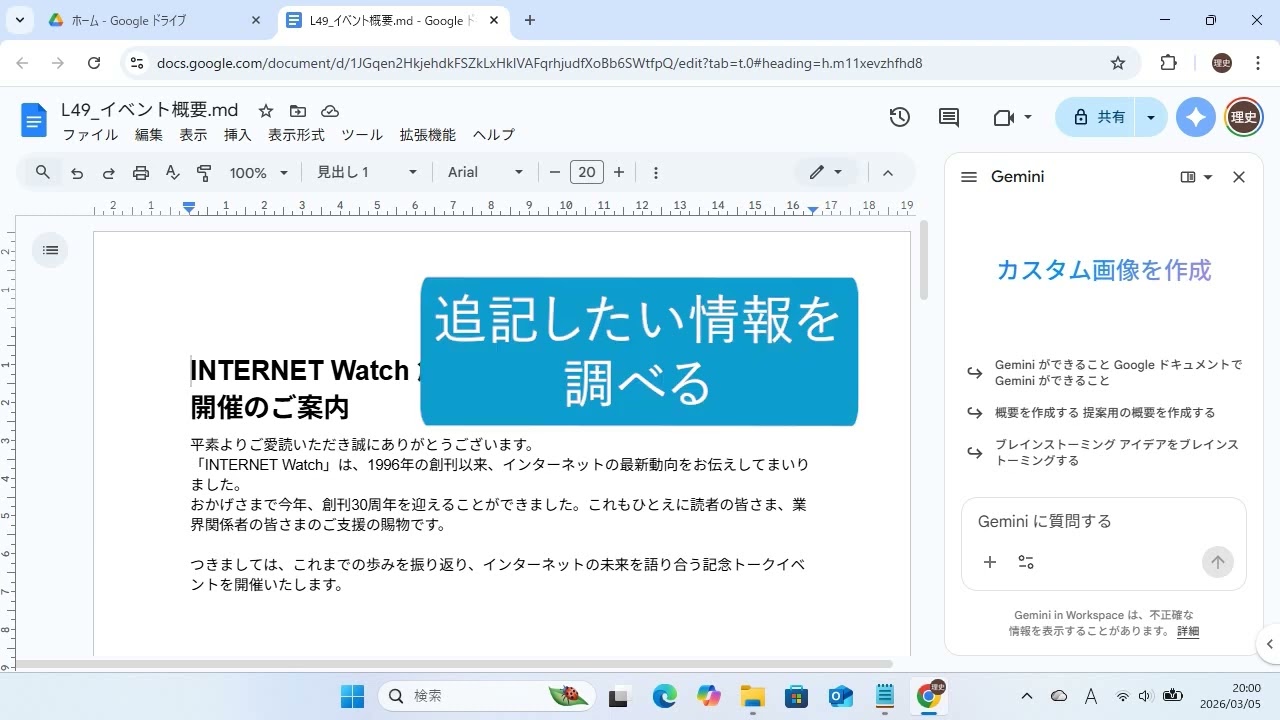
Task: Open ファイル menu
Action: (90, 135)
